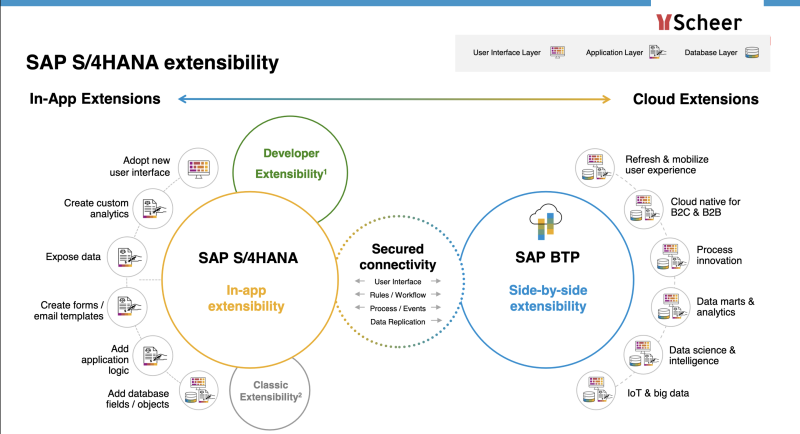Click the Add application logic icon
Screen dimensions: 800x434
[153, 353]
